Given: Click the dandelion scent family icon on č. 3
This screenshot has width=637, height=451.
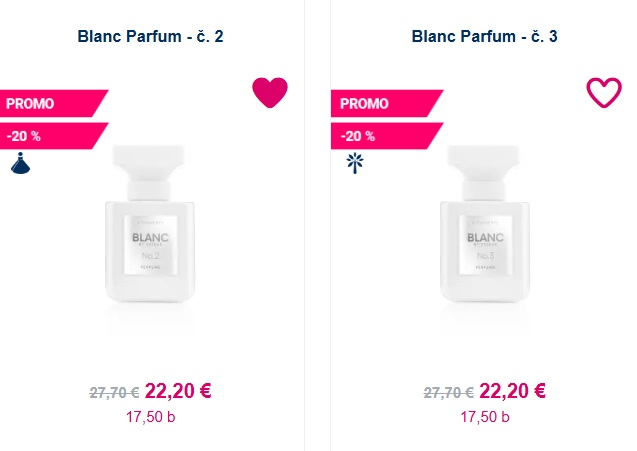Looking at the screenshot, I should coord(355,163).
